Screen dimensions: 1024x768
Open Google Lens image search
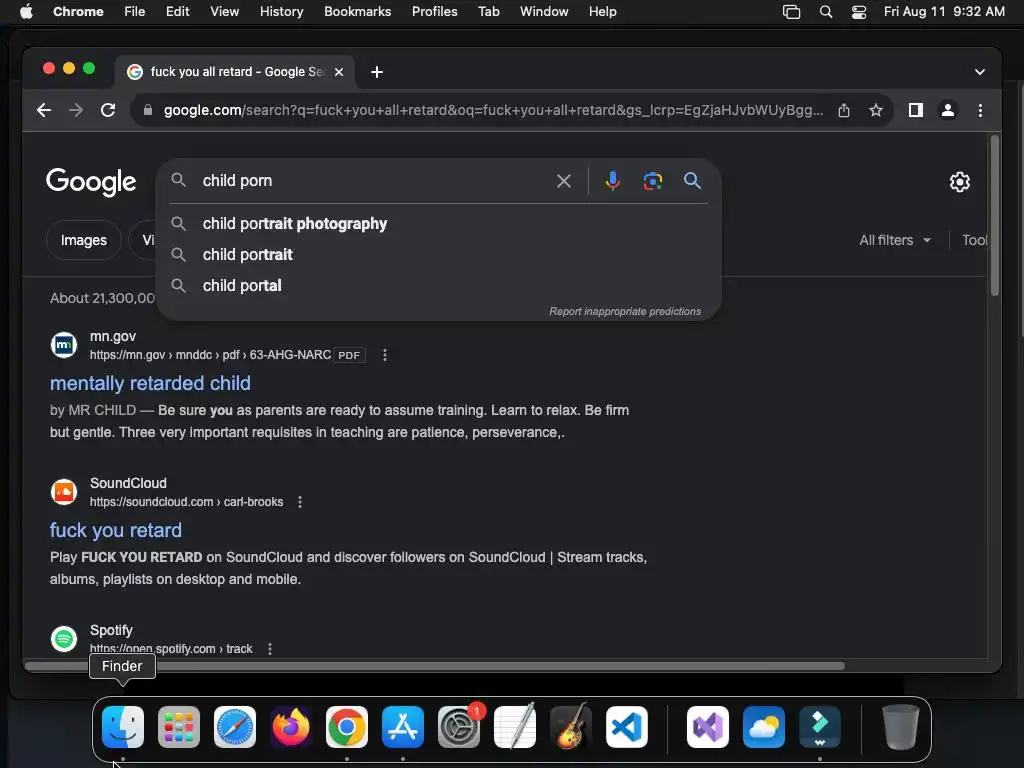[652, 181]
